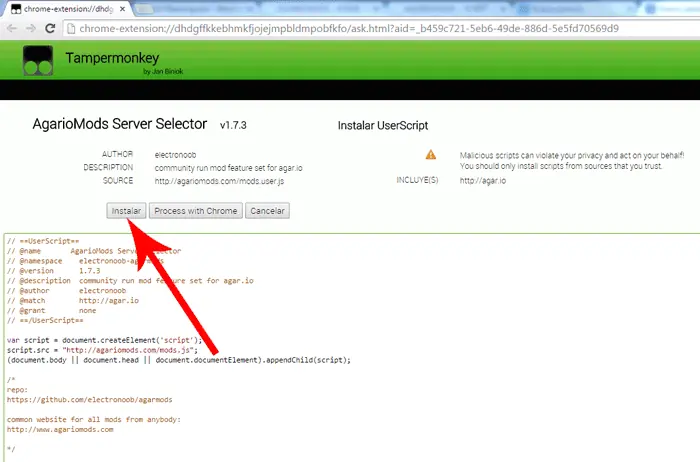Viewport: 700px width, 462px height.
Task: Click the Instalar button
Action: tap(126, 211)
